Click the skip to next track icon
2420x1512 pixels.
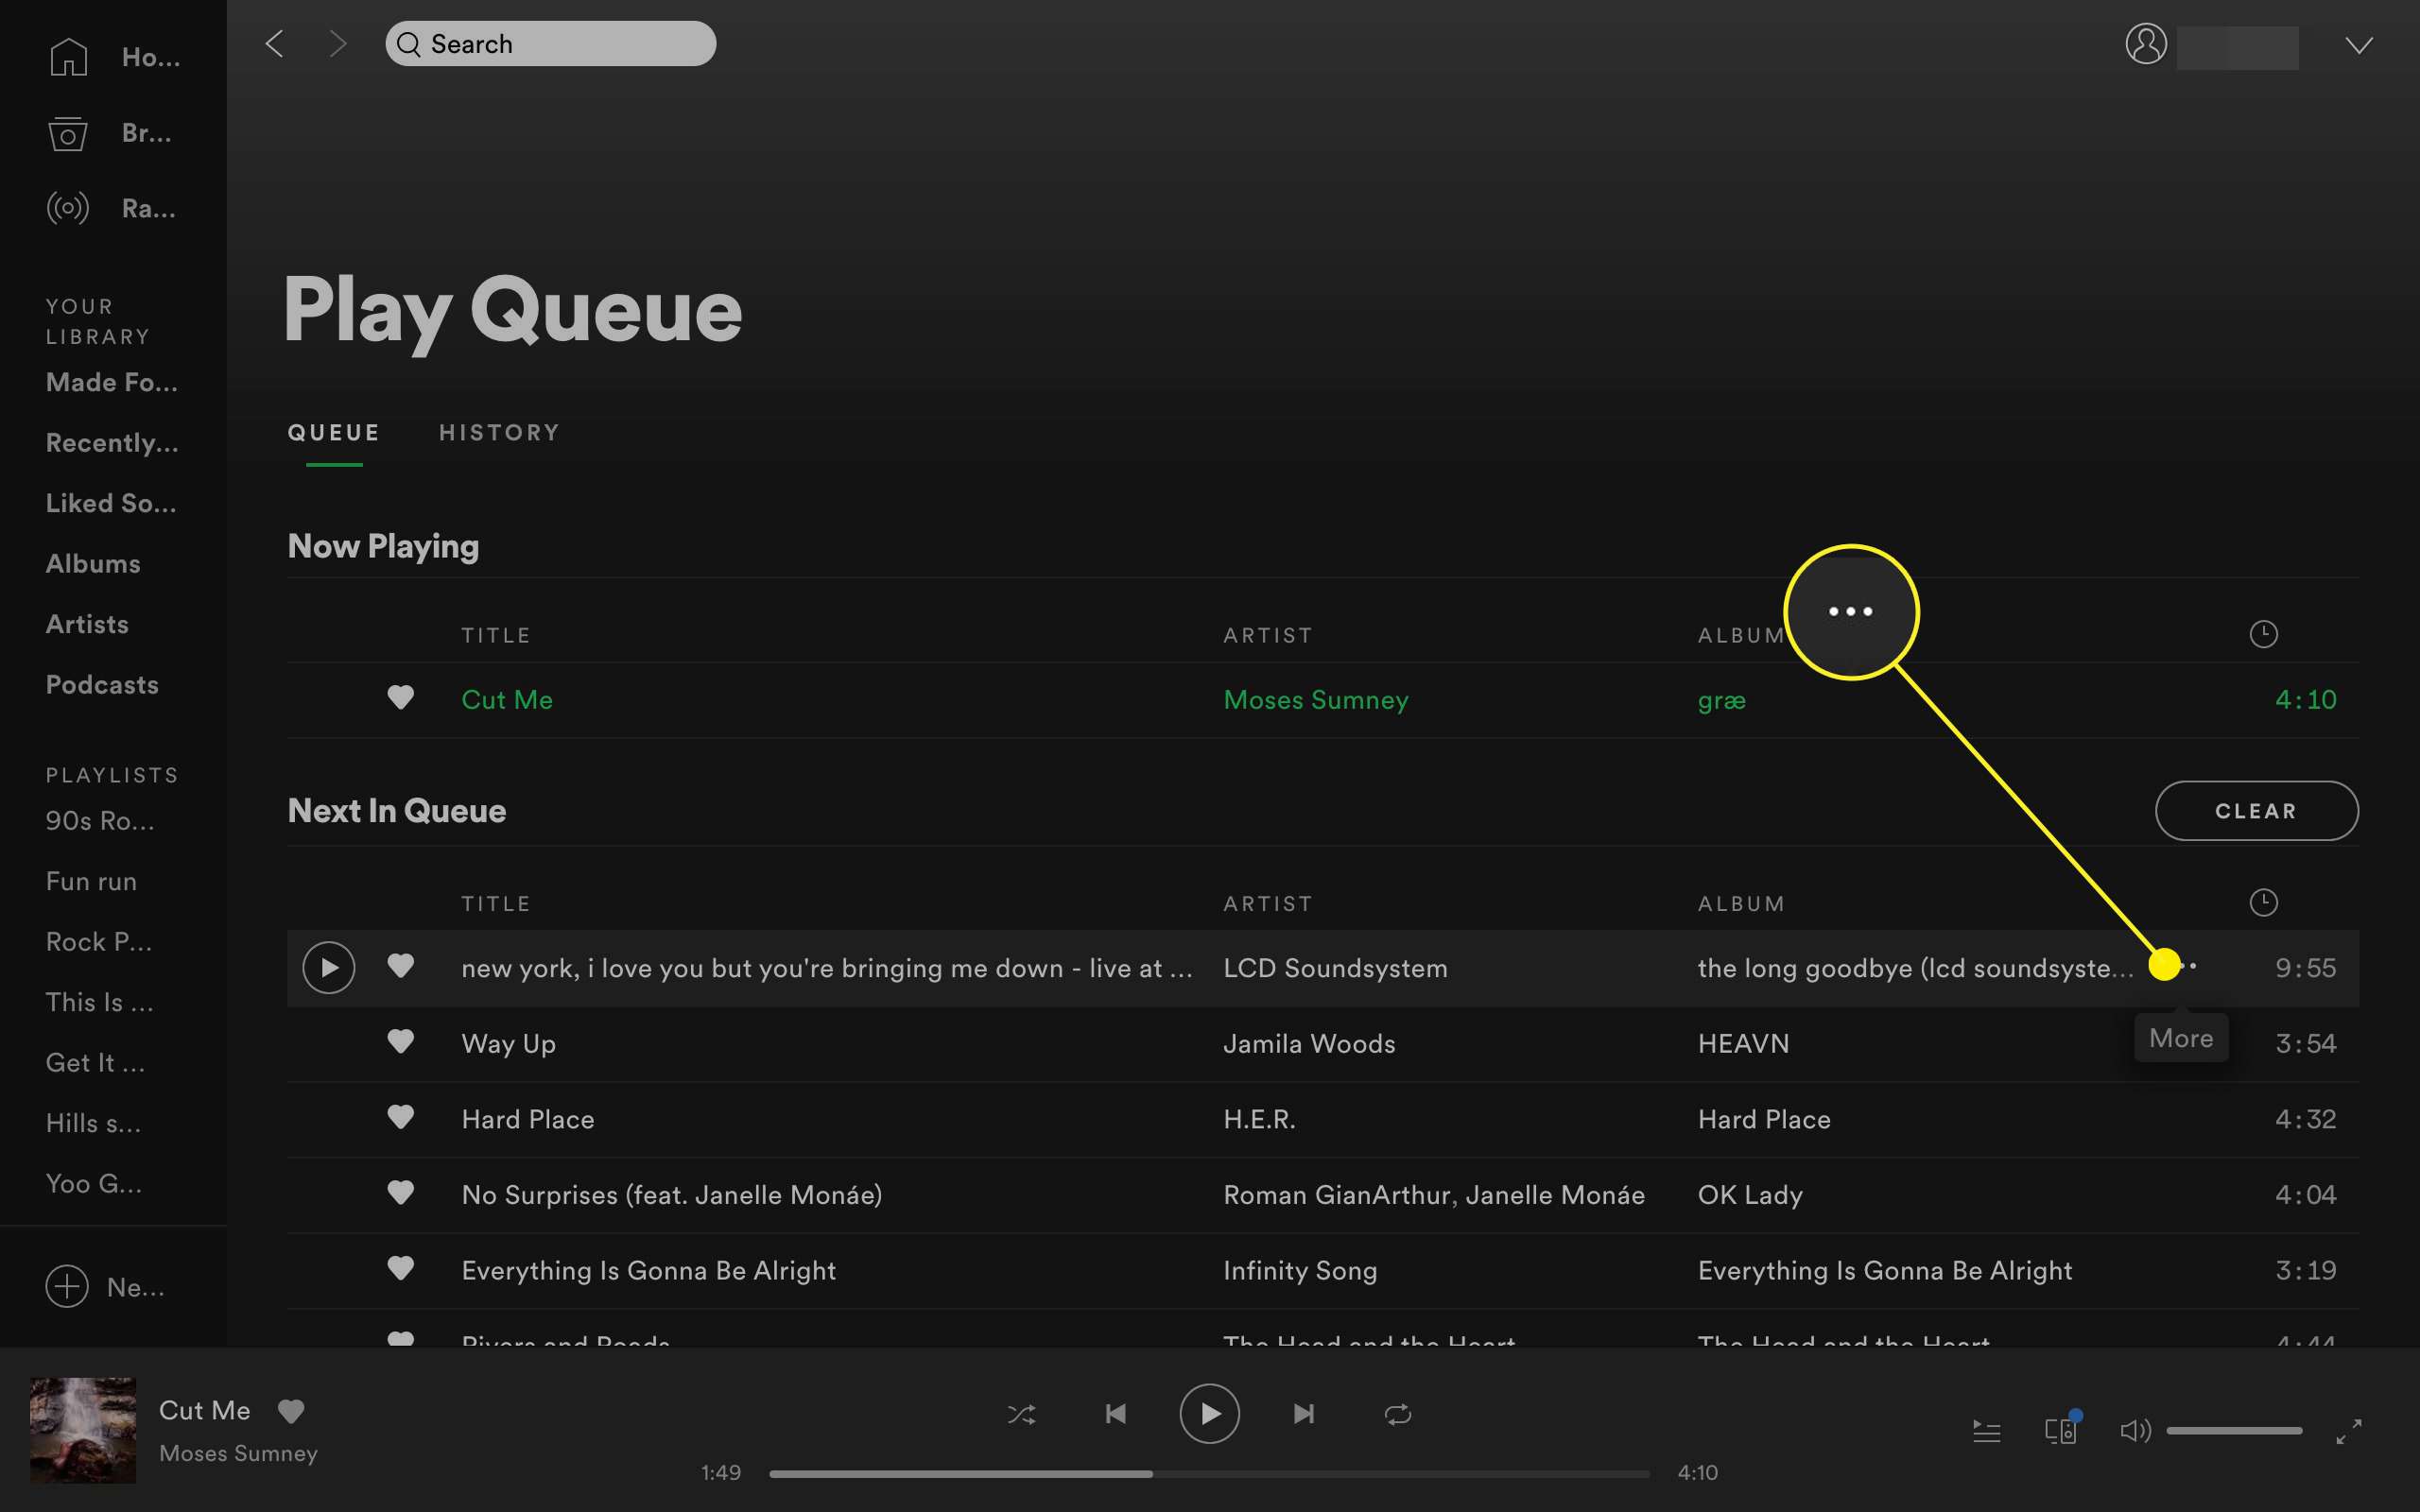point(1305,1413)
